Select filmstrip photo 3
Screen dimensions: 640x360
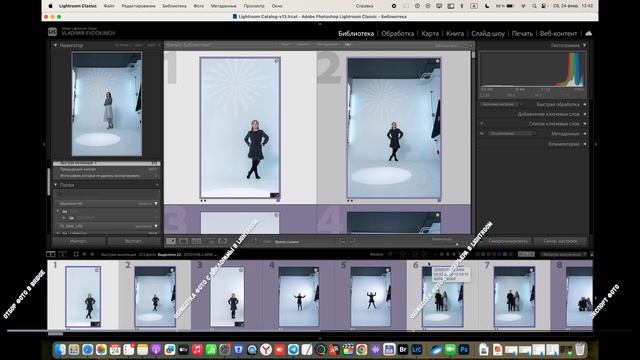tap(227, 297)
